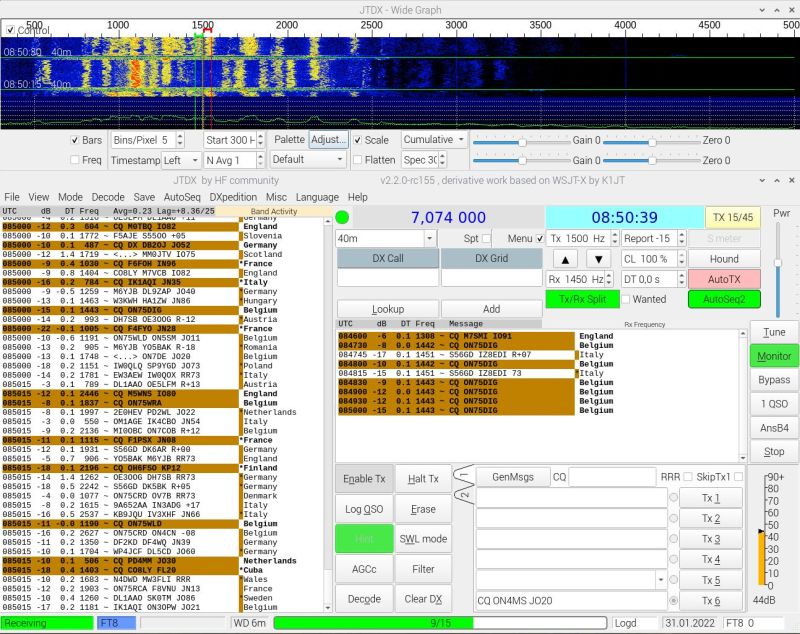Click the SWL mode button

[423, 539]
